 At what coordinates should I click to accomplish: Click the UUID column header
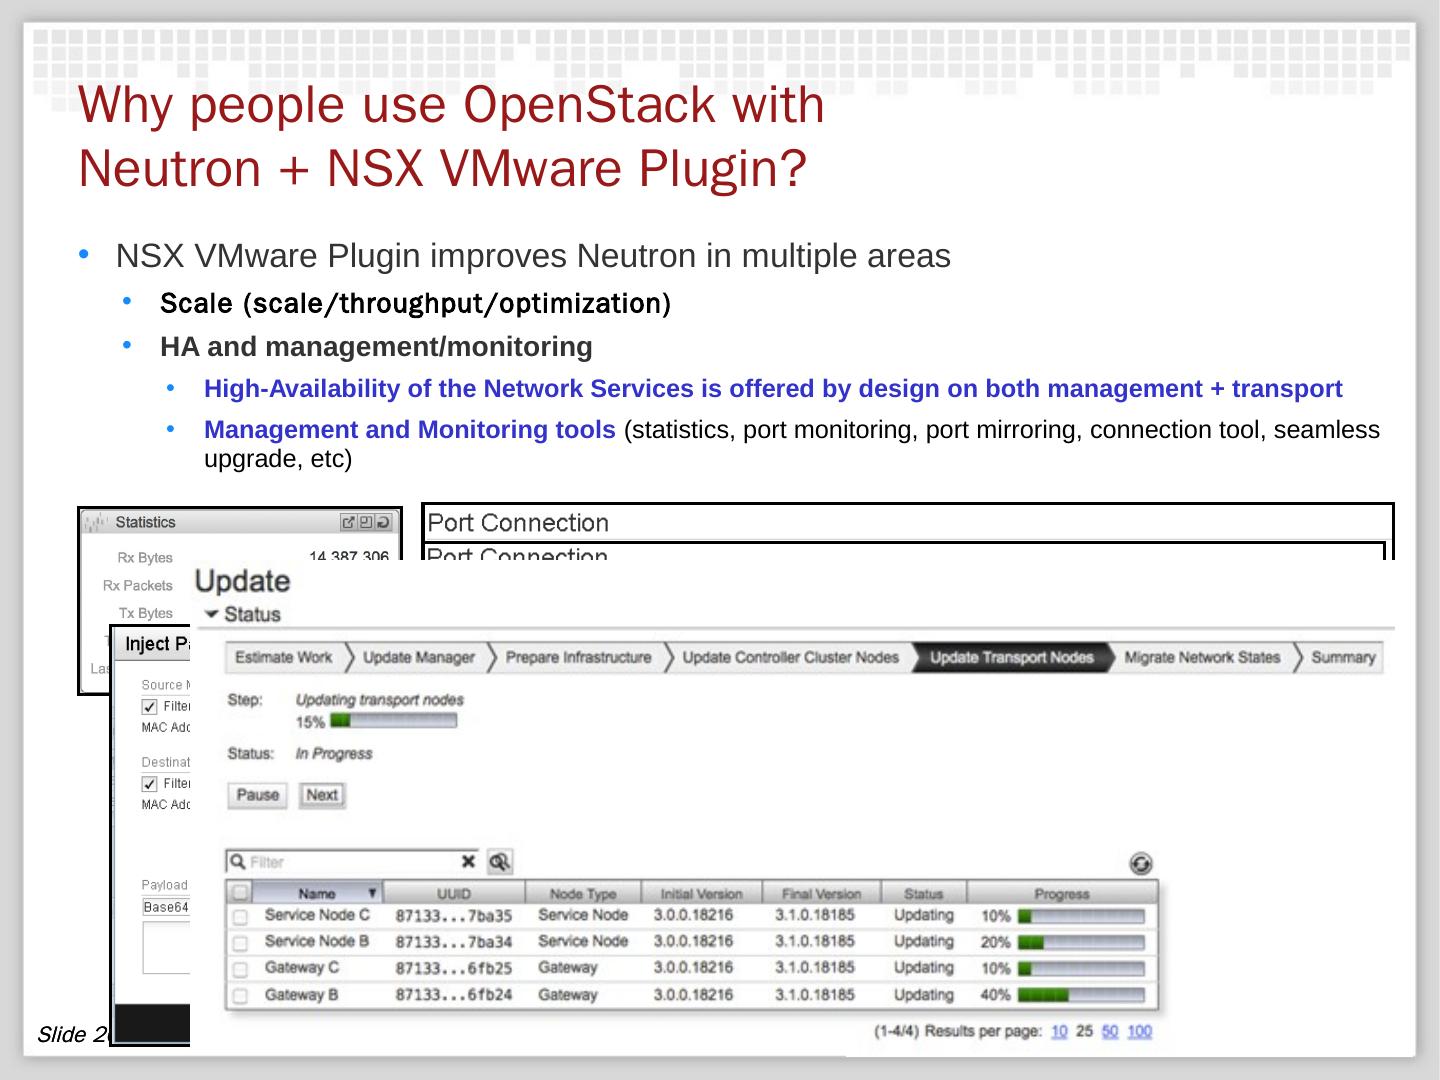454,893
